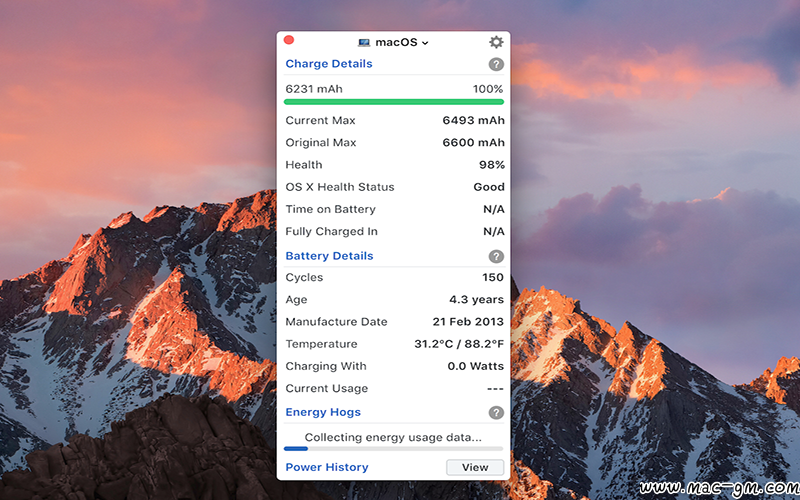Click the Collecting energy usage data text

[393, 437]
